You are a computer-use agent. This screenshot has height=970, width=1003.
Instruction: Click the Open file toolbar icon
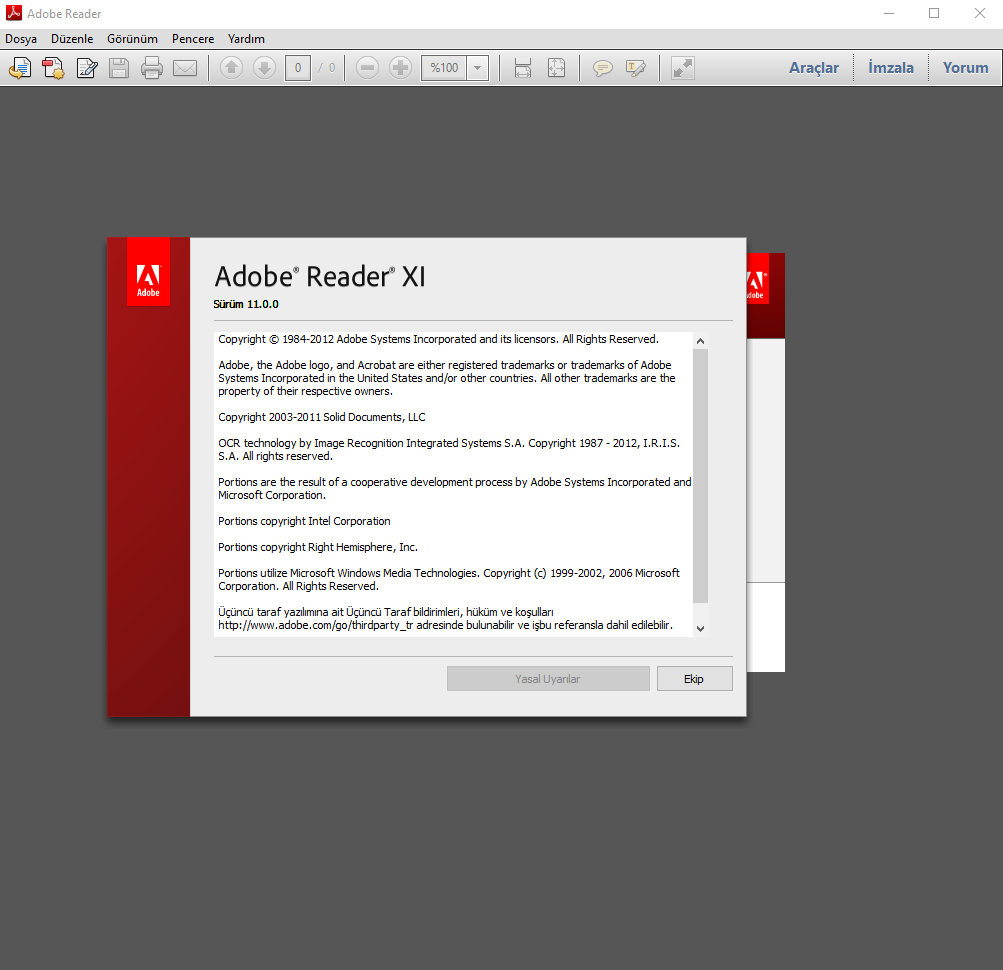click(x=20, y=68)
